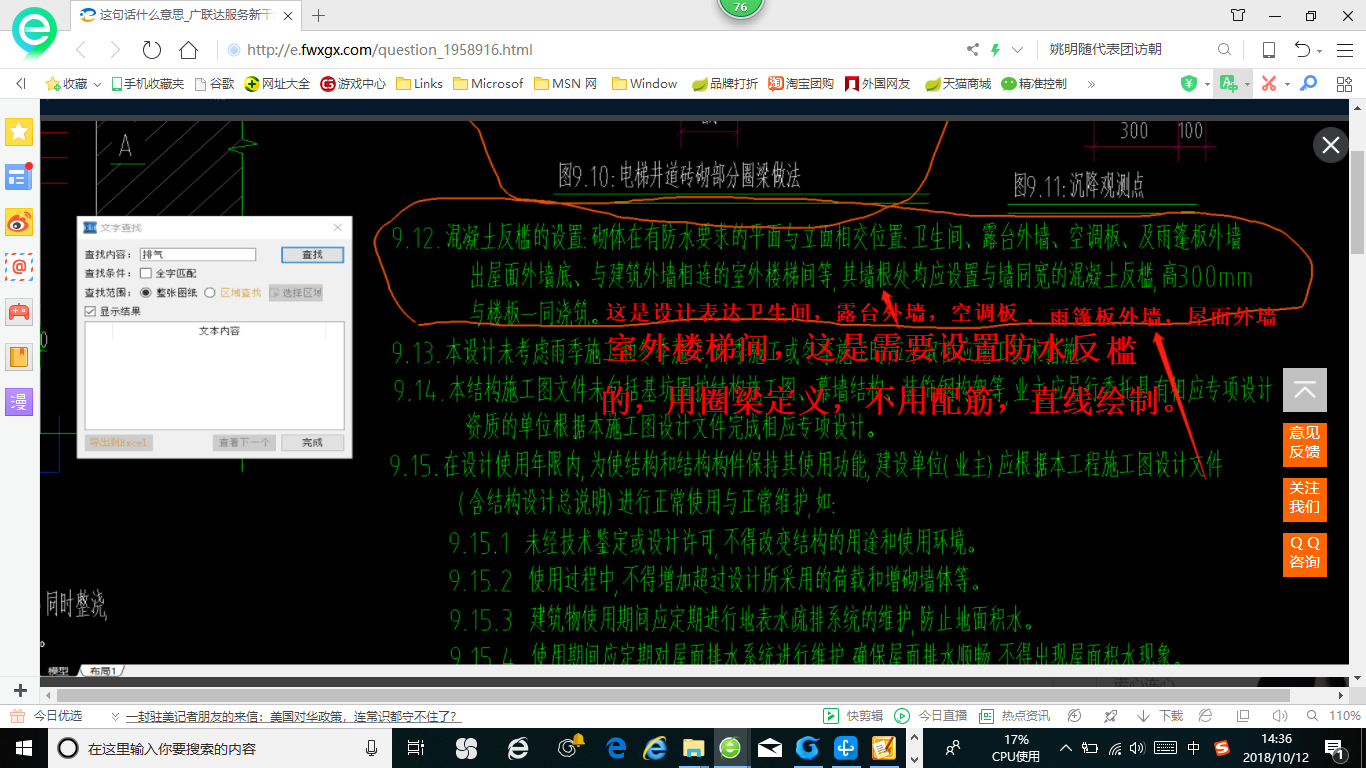Add a sidebar app with plus button
This screenshot has width=1366, height=768.
click(x=20, y=690)
